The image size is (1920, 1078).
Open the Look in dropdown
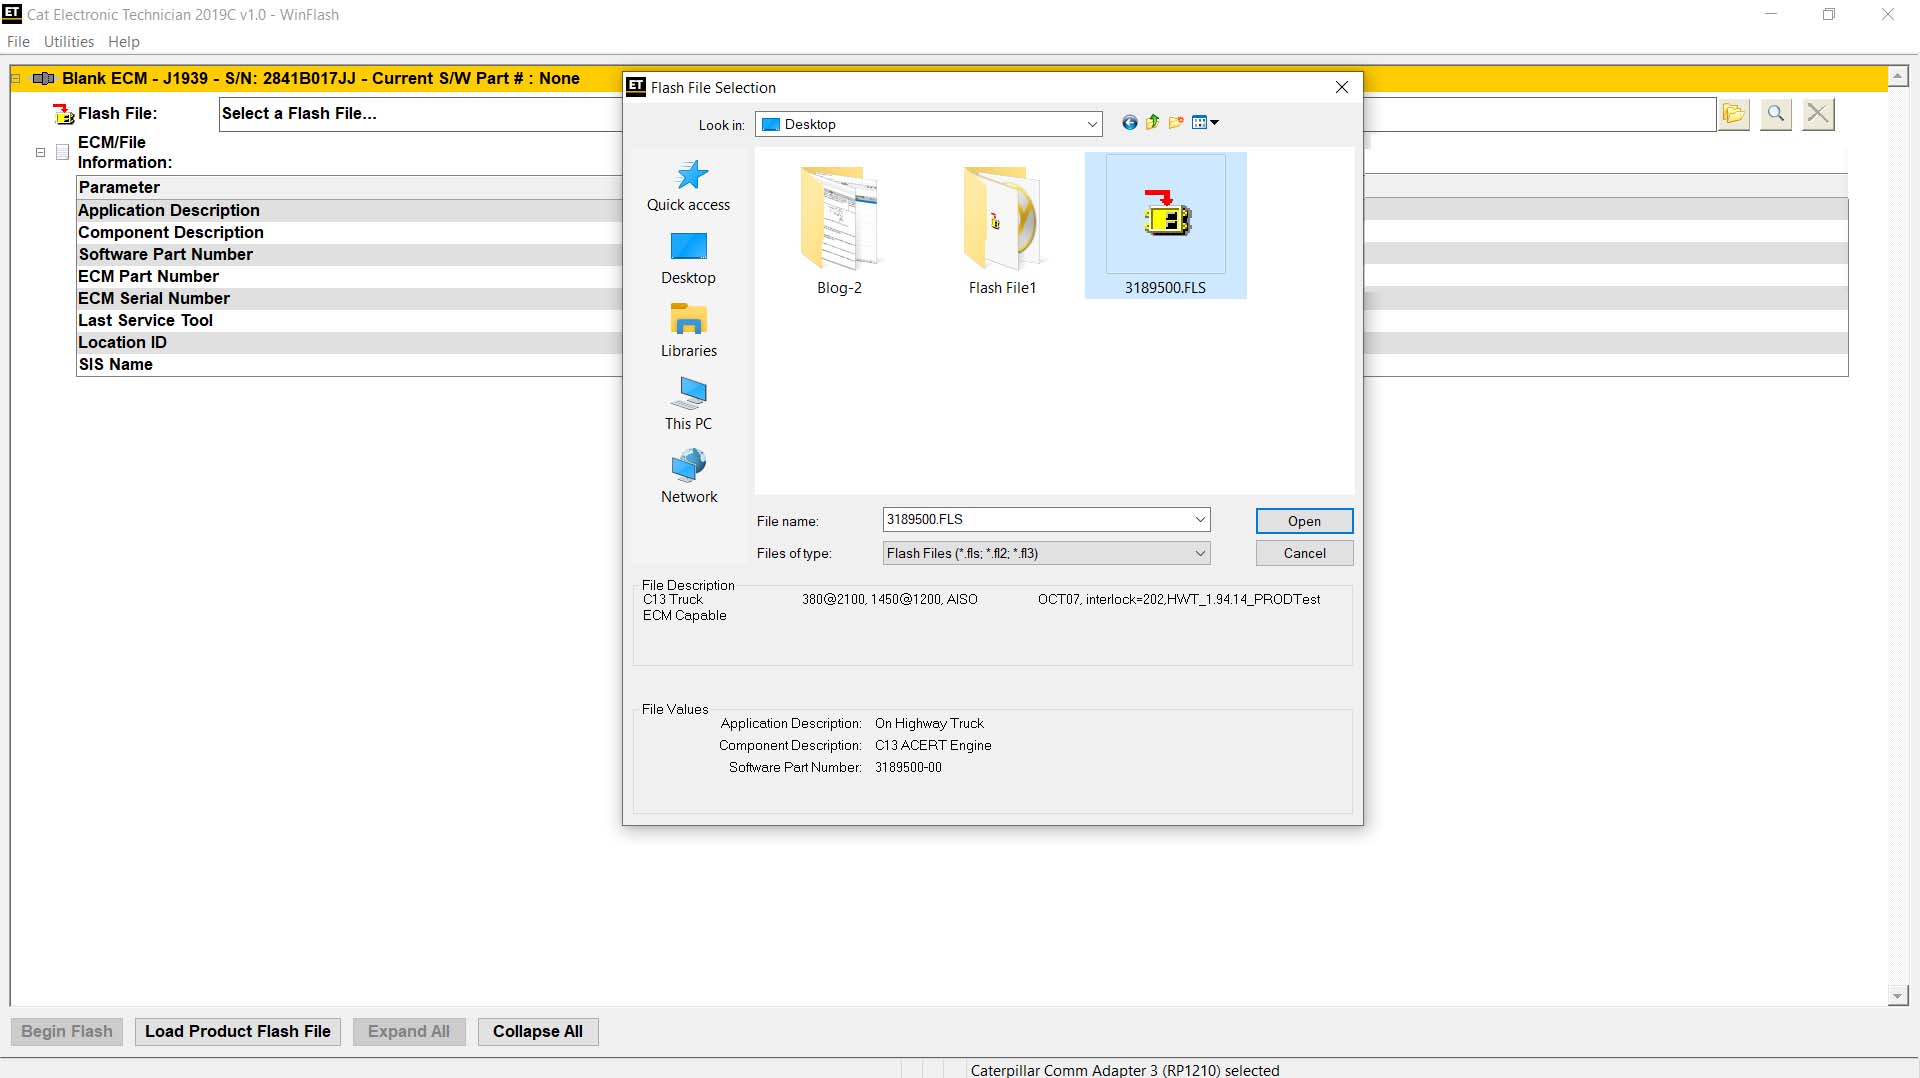point(1092,124)
